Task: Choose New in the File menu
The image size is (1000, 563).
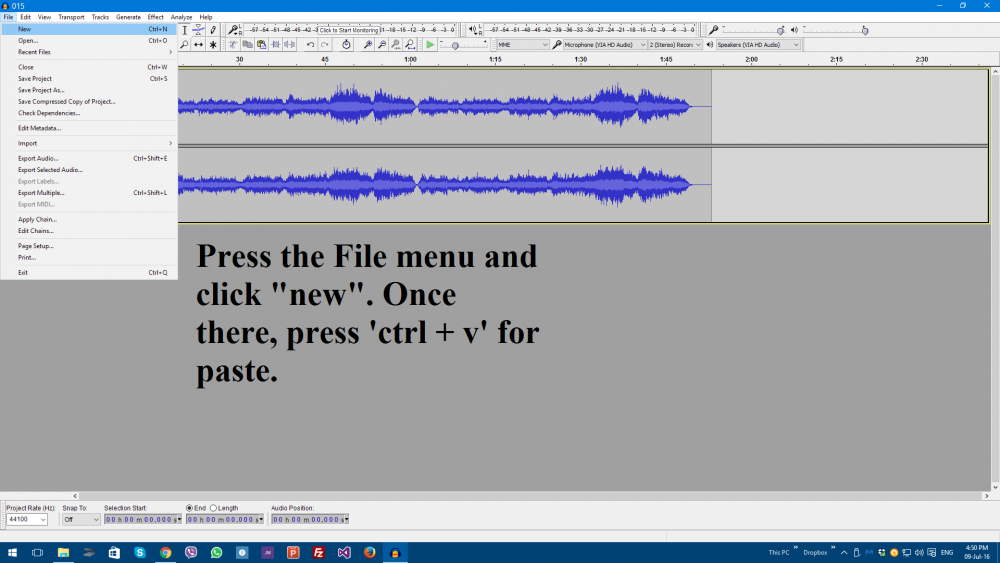Action: pos(89,29)
